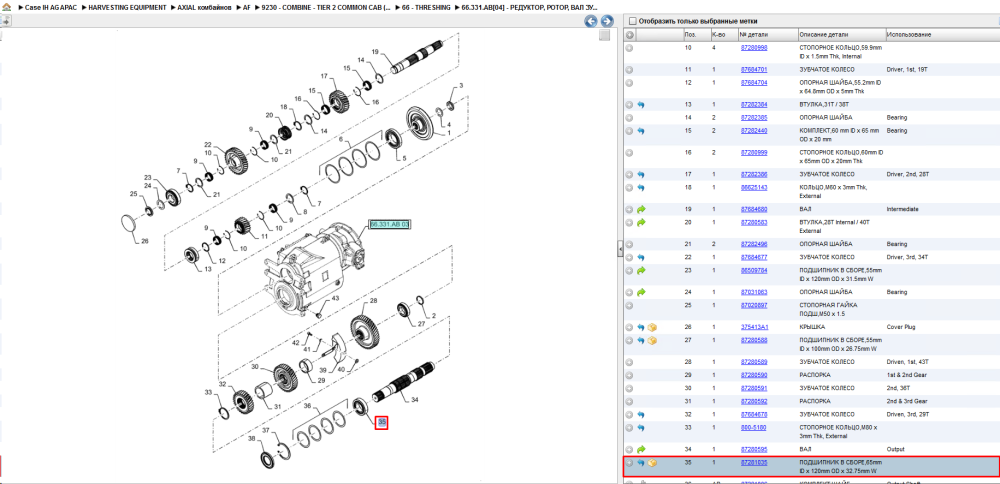Add position 16 with its plus icon

pos(629,153)
